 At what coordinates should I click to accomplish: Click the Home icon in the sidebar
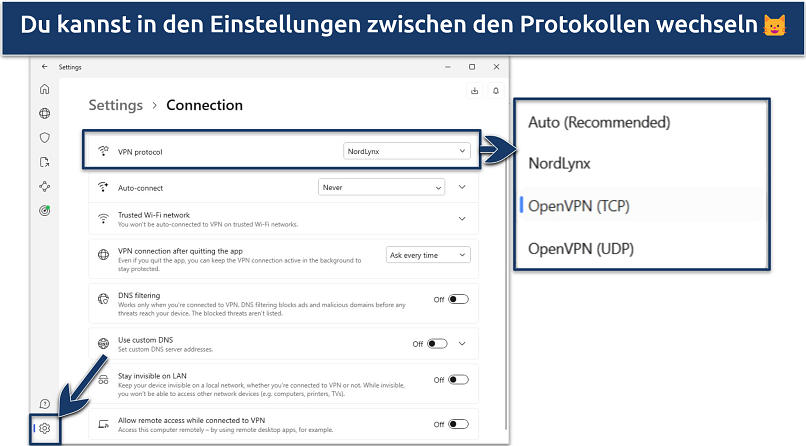(44, 89)
